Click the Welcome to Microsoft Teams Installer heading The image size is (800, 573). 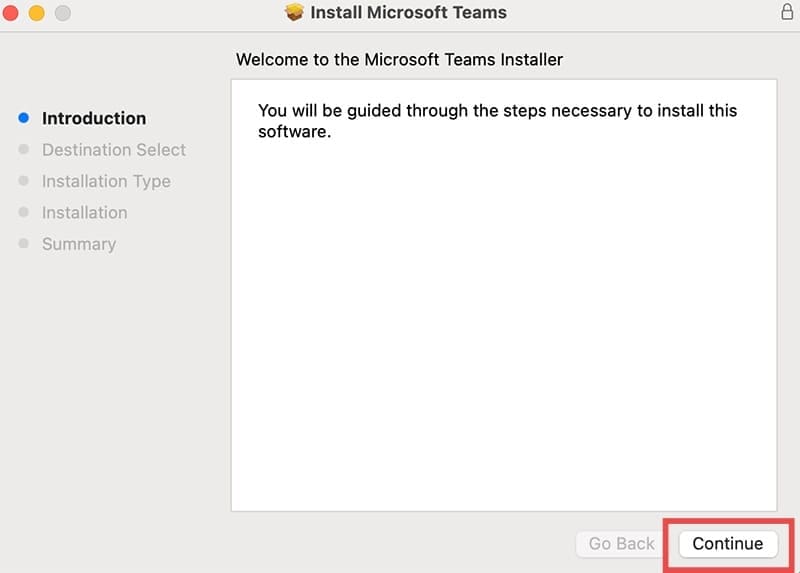point(399,60)
